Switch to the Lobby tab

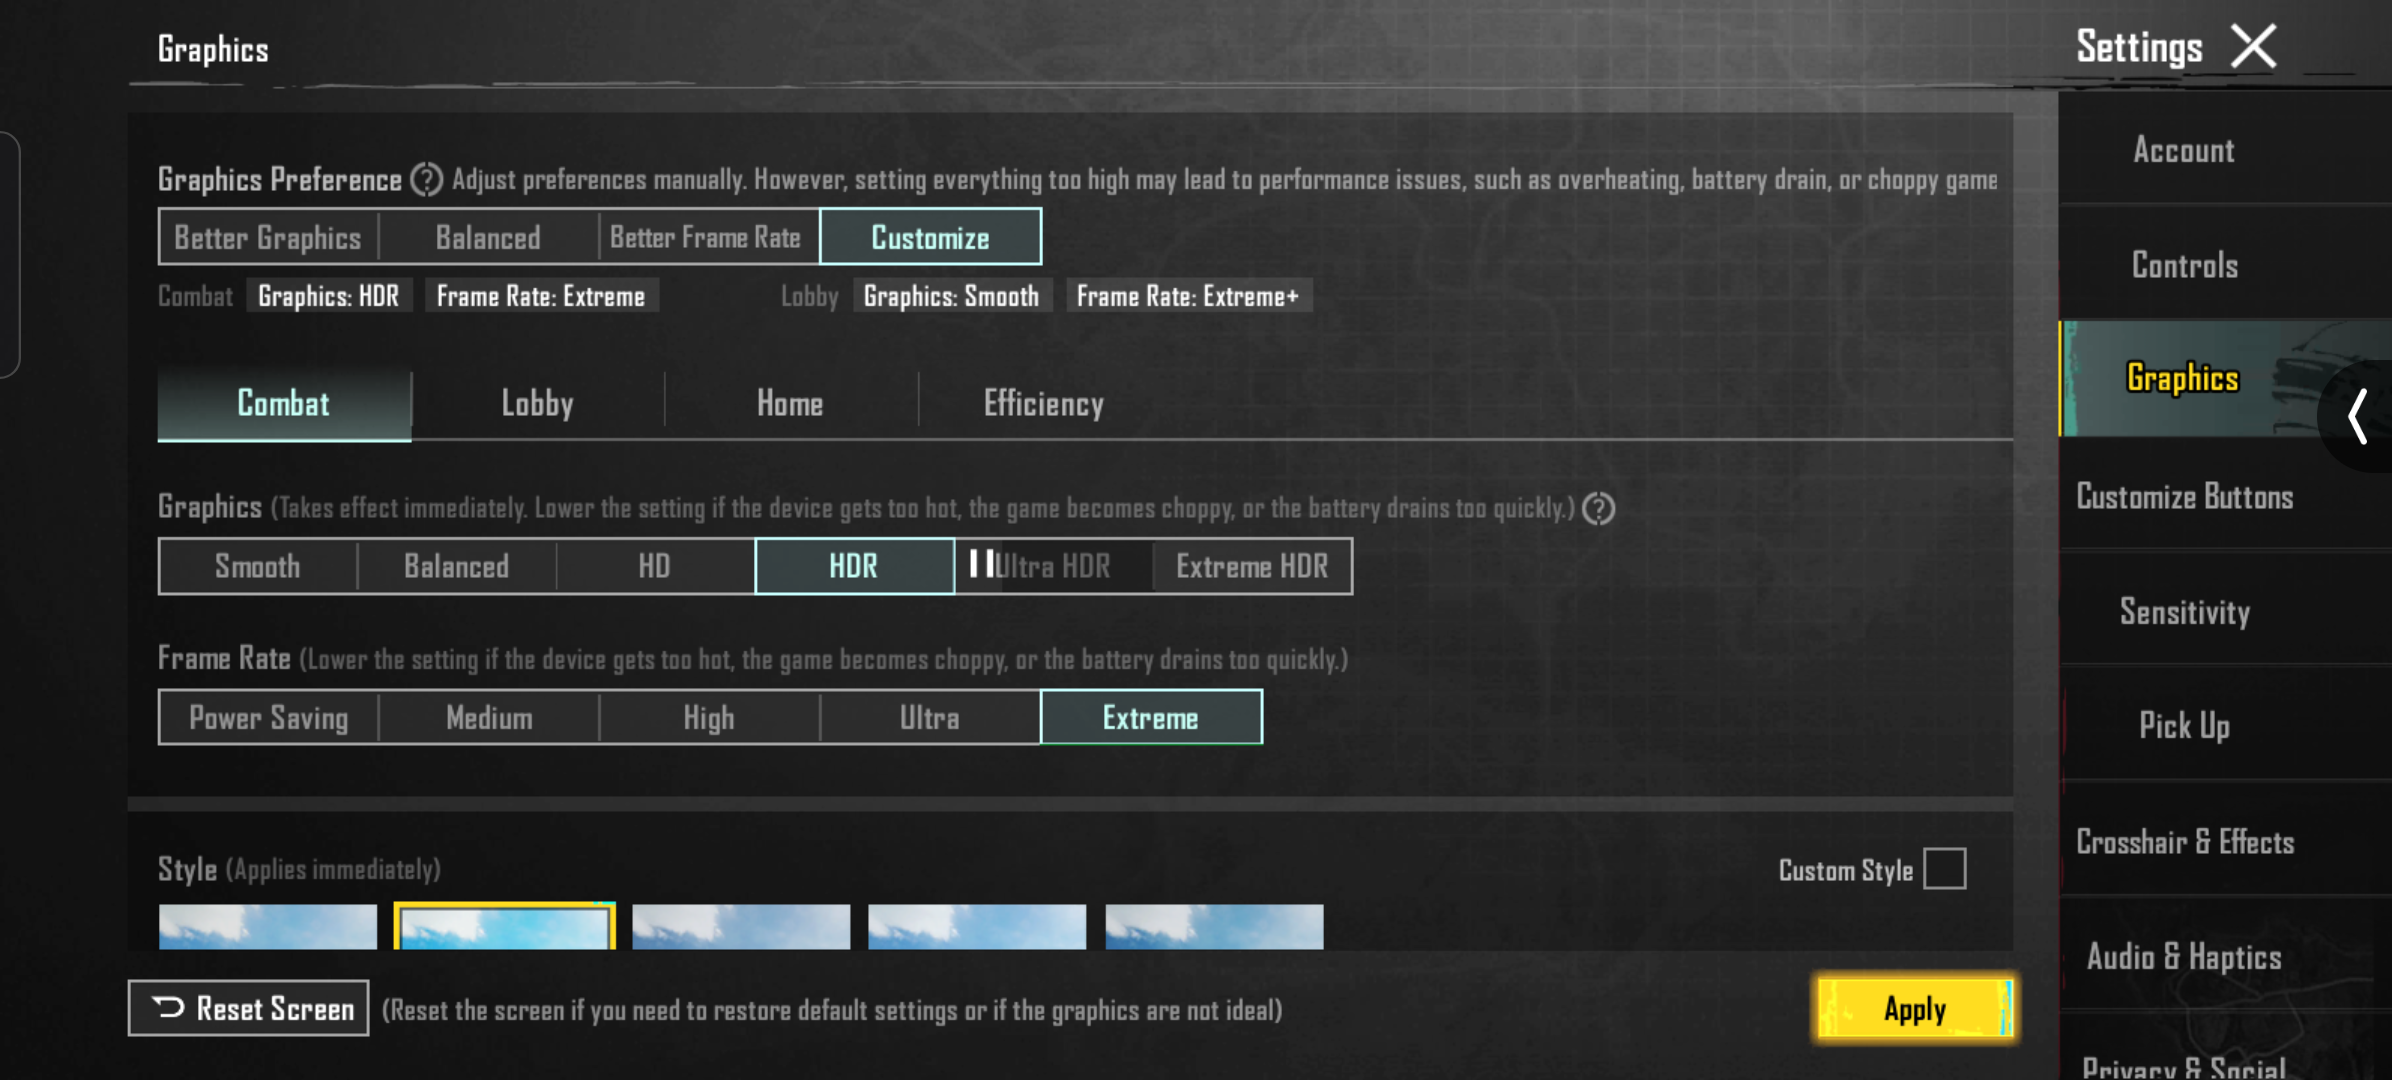click(537, 404)
